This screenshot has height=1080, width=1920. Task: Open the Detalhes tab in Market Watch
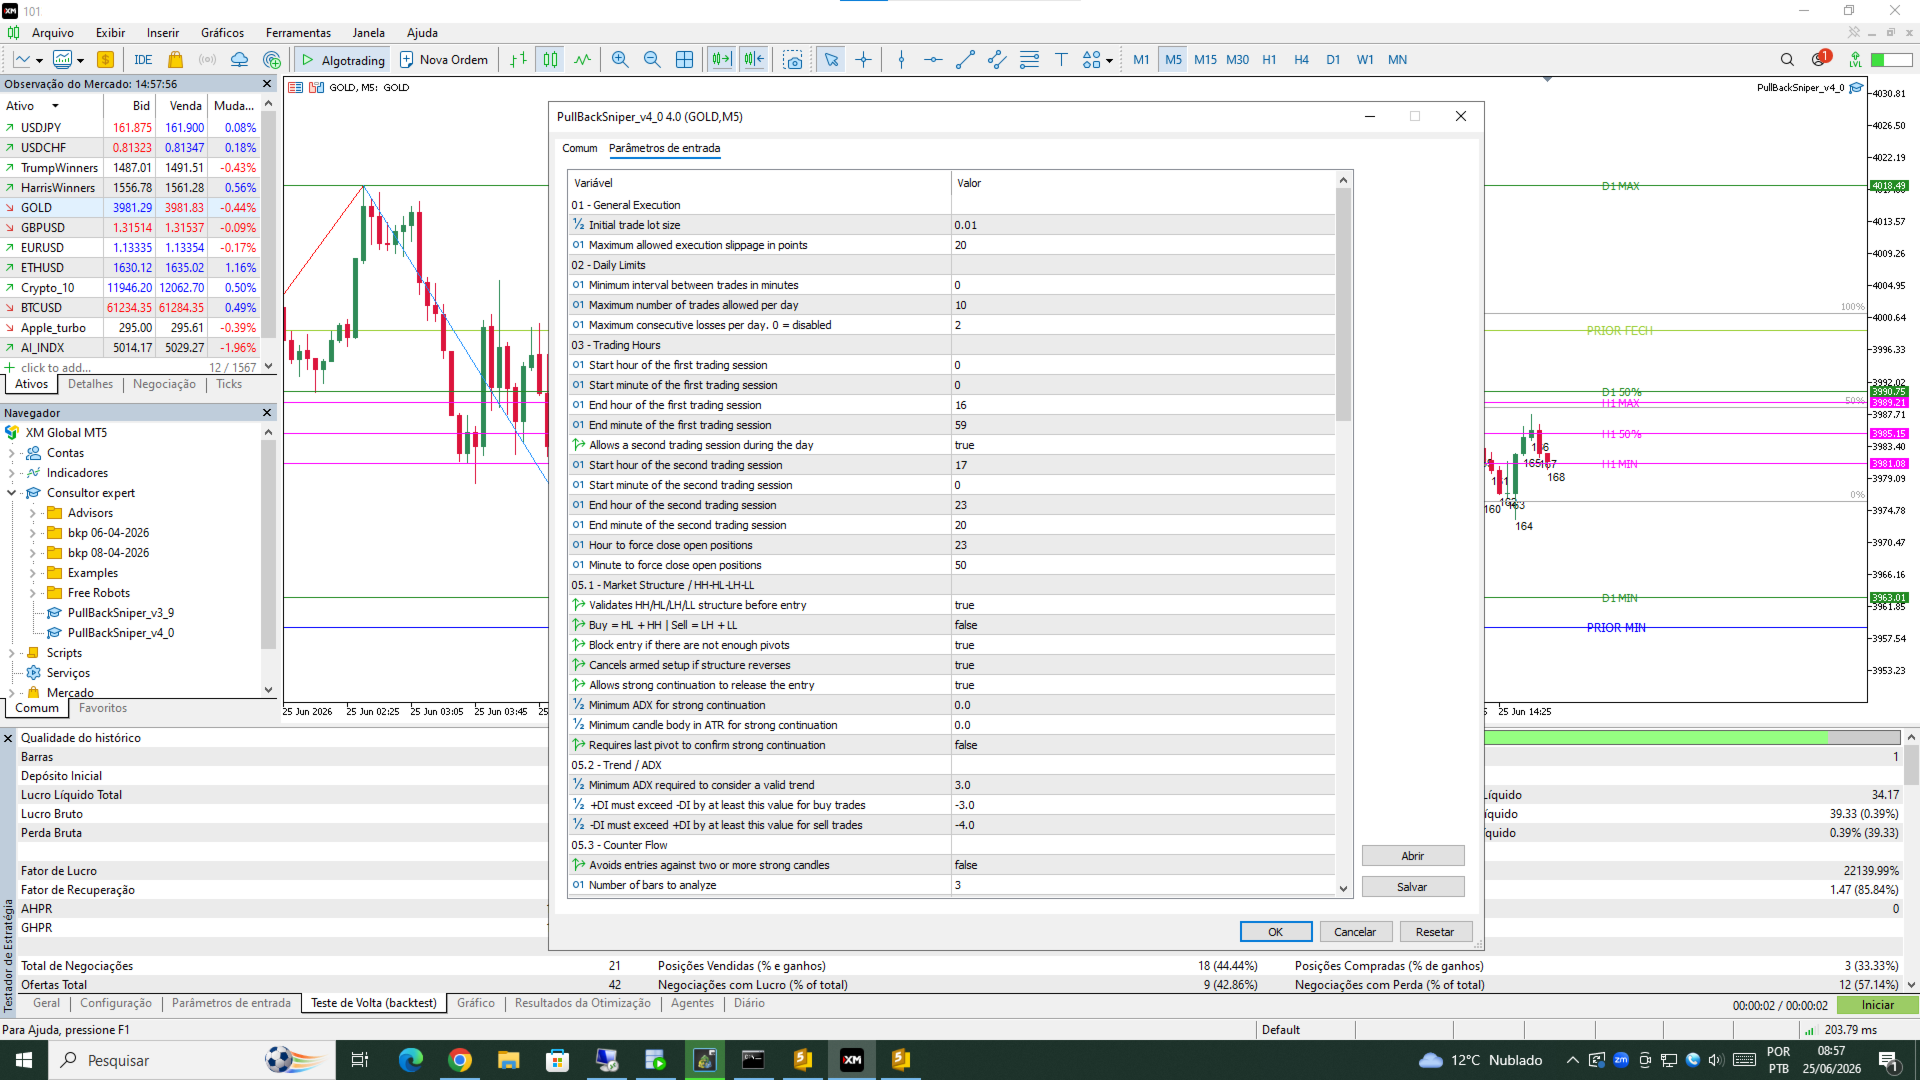pos(91,384)
